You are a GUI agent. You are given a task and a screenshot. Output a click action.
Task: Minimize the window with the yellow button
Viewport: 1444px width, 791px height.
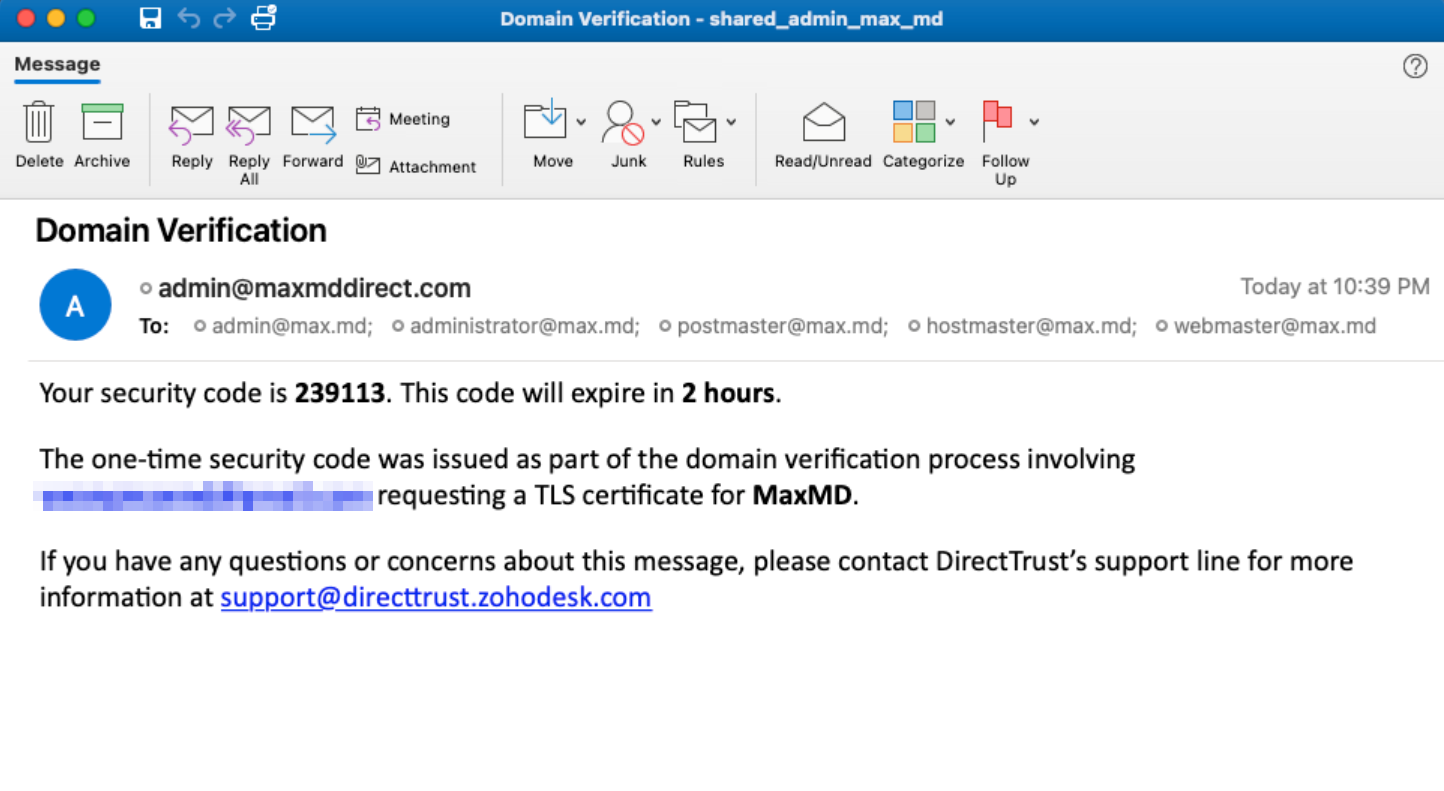tap(56, 18)
